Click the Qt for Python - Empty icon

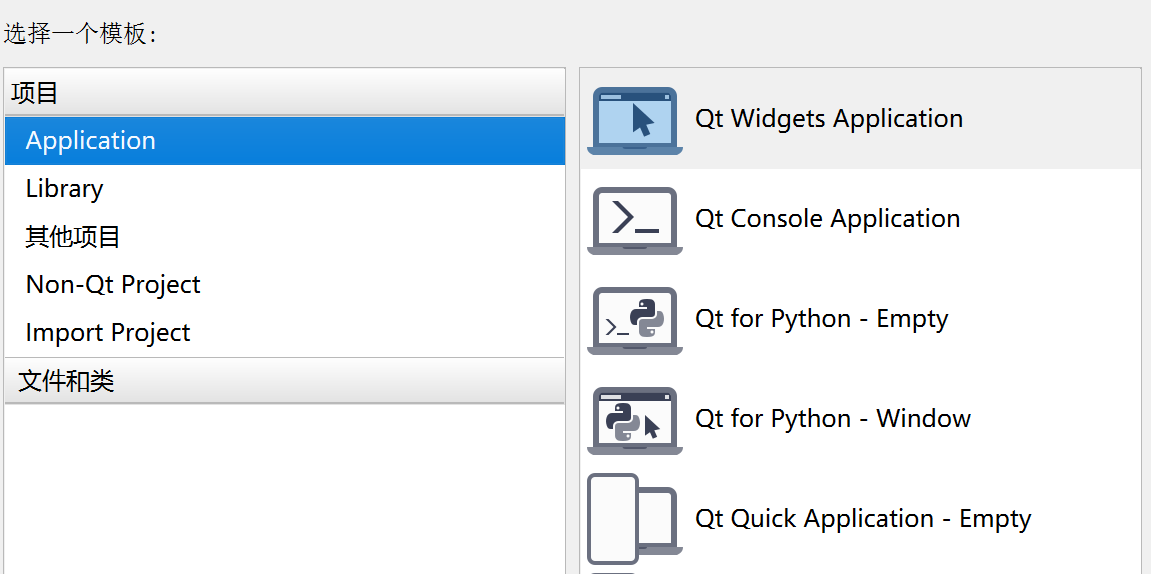click(635, 320)
